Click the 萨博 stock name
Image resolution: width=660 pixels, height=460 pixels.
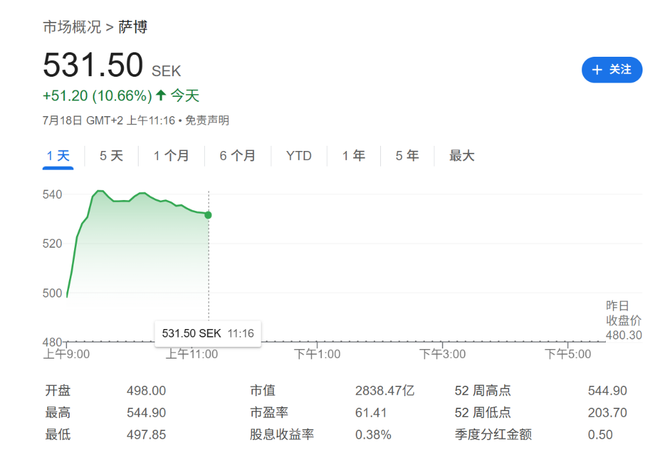tap(132, 26)
